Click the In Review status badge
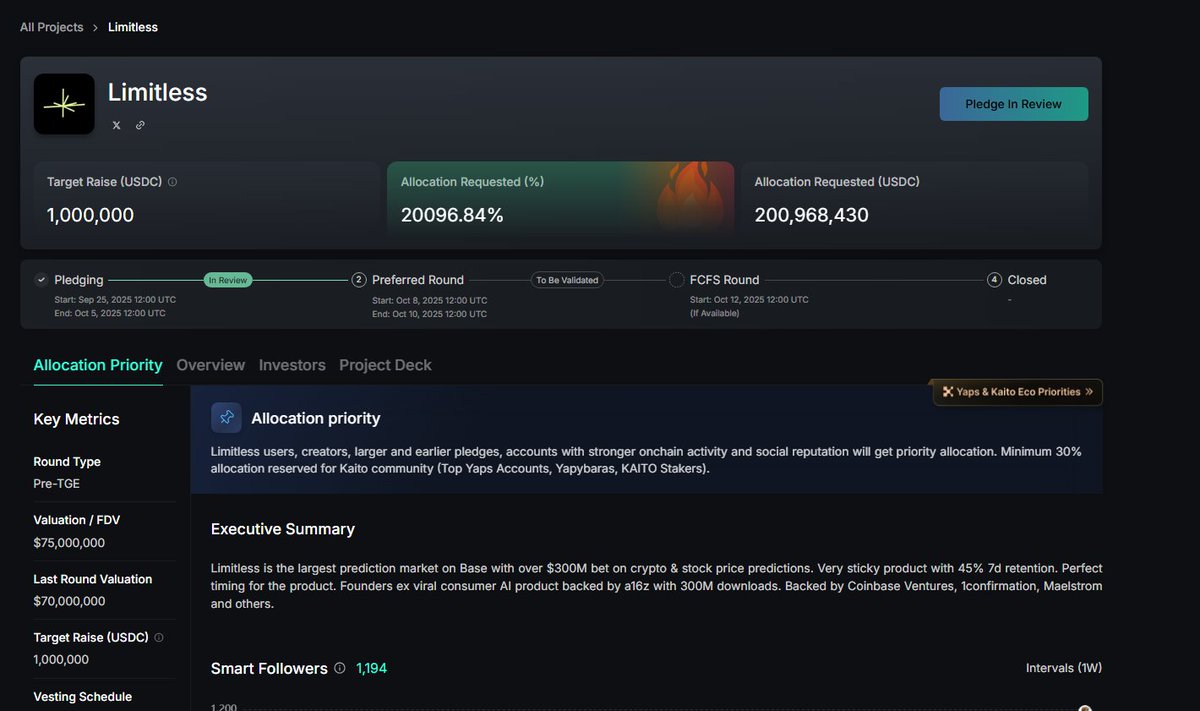 228,280
